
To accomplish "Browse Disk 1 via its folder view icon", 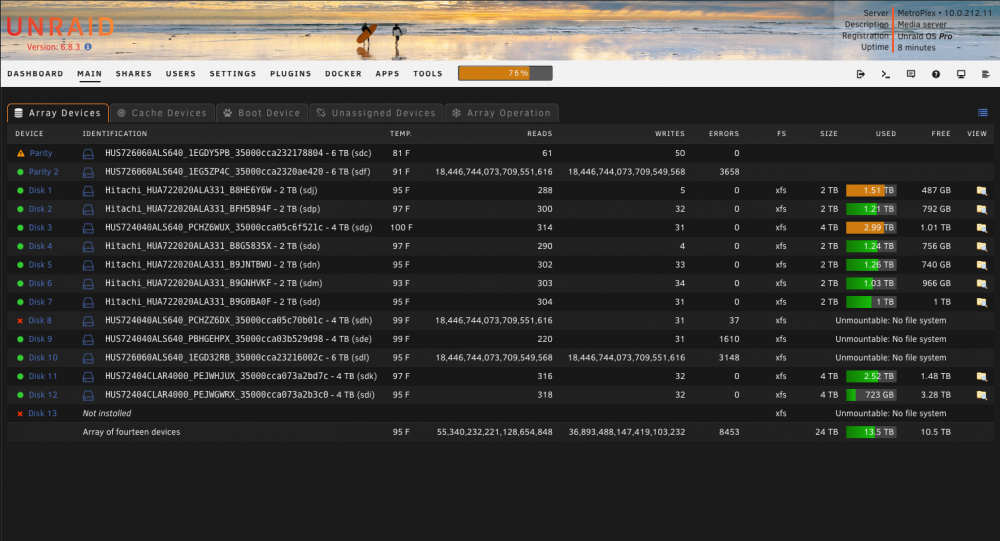I will pos(982,191).
